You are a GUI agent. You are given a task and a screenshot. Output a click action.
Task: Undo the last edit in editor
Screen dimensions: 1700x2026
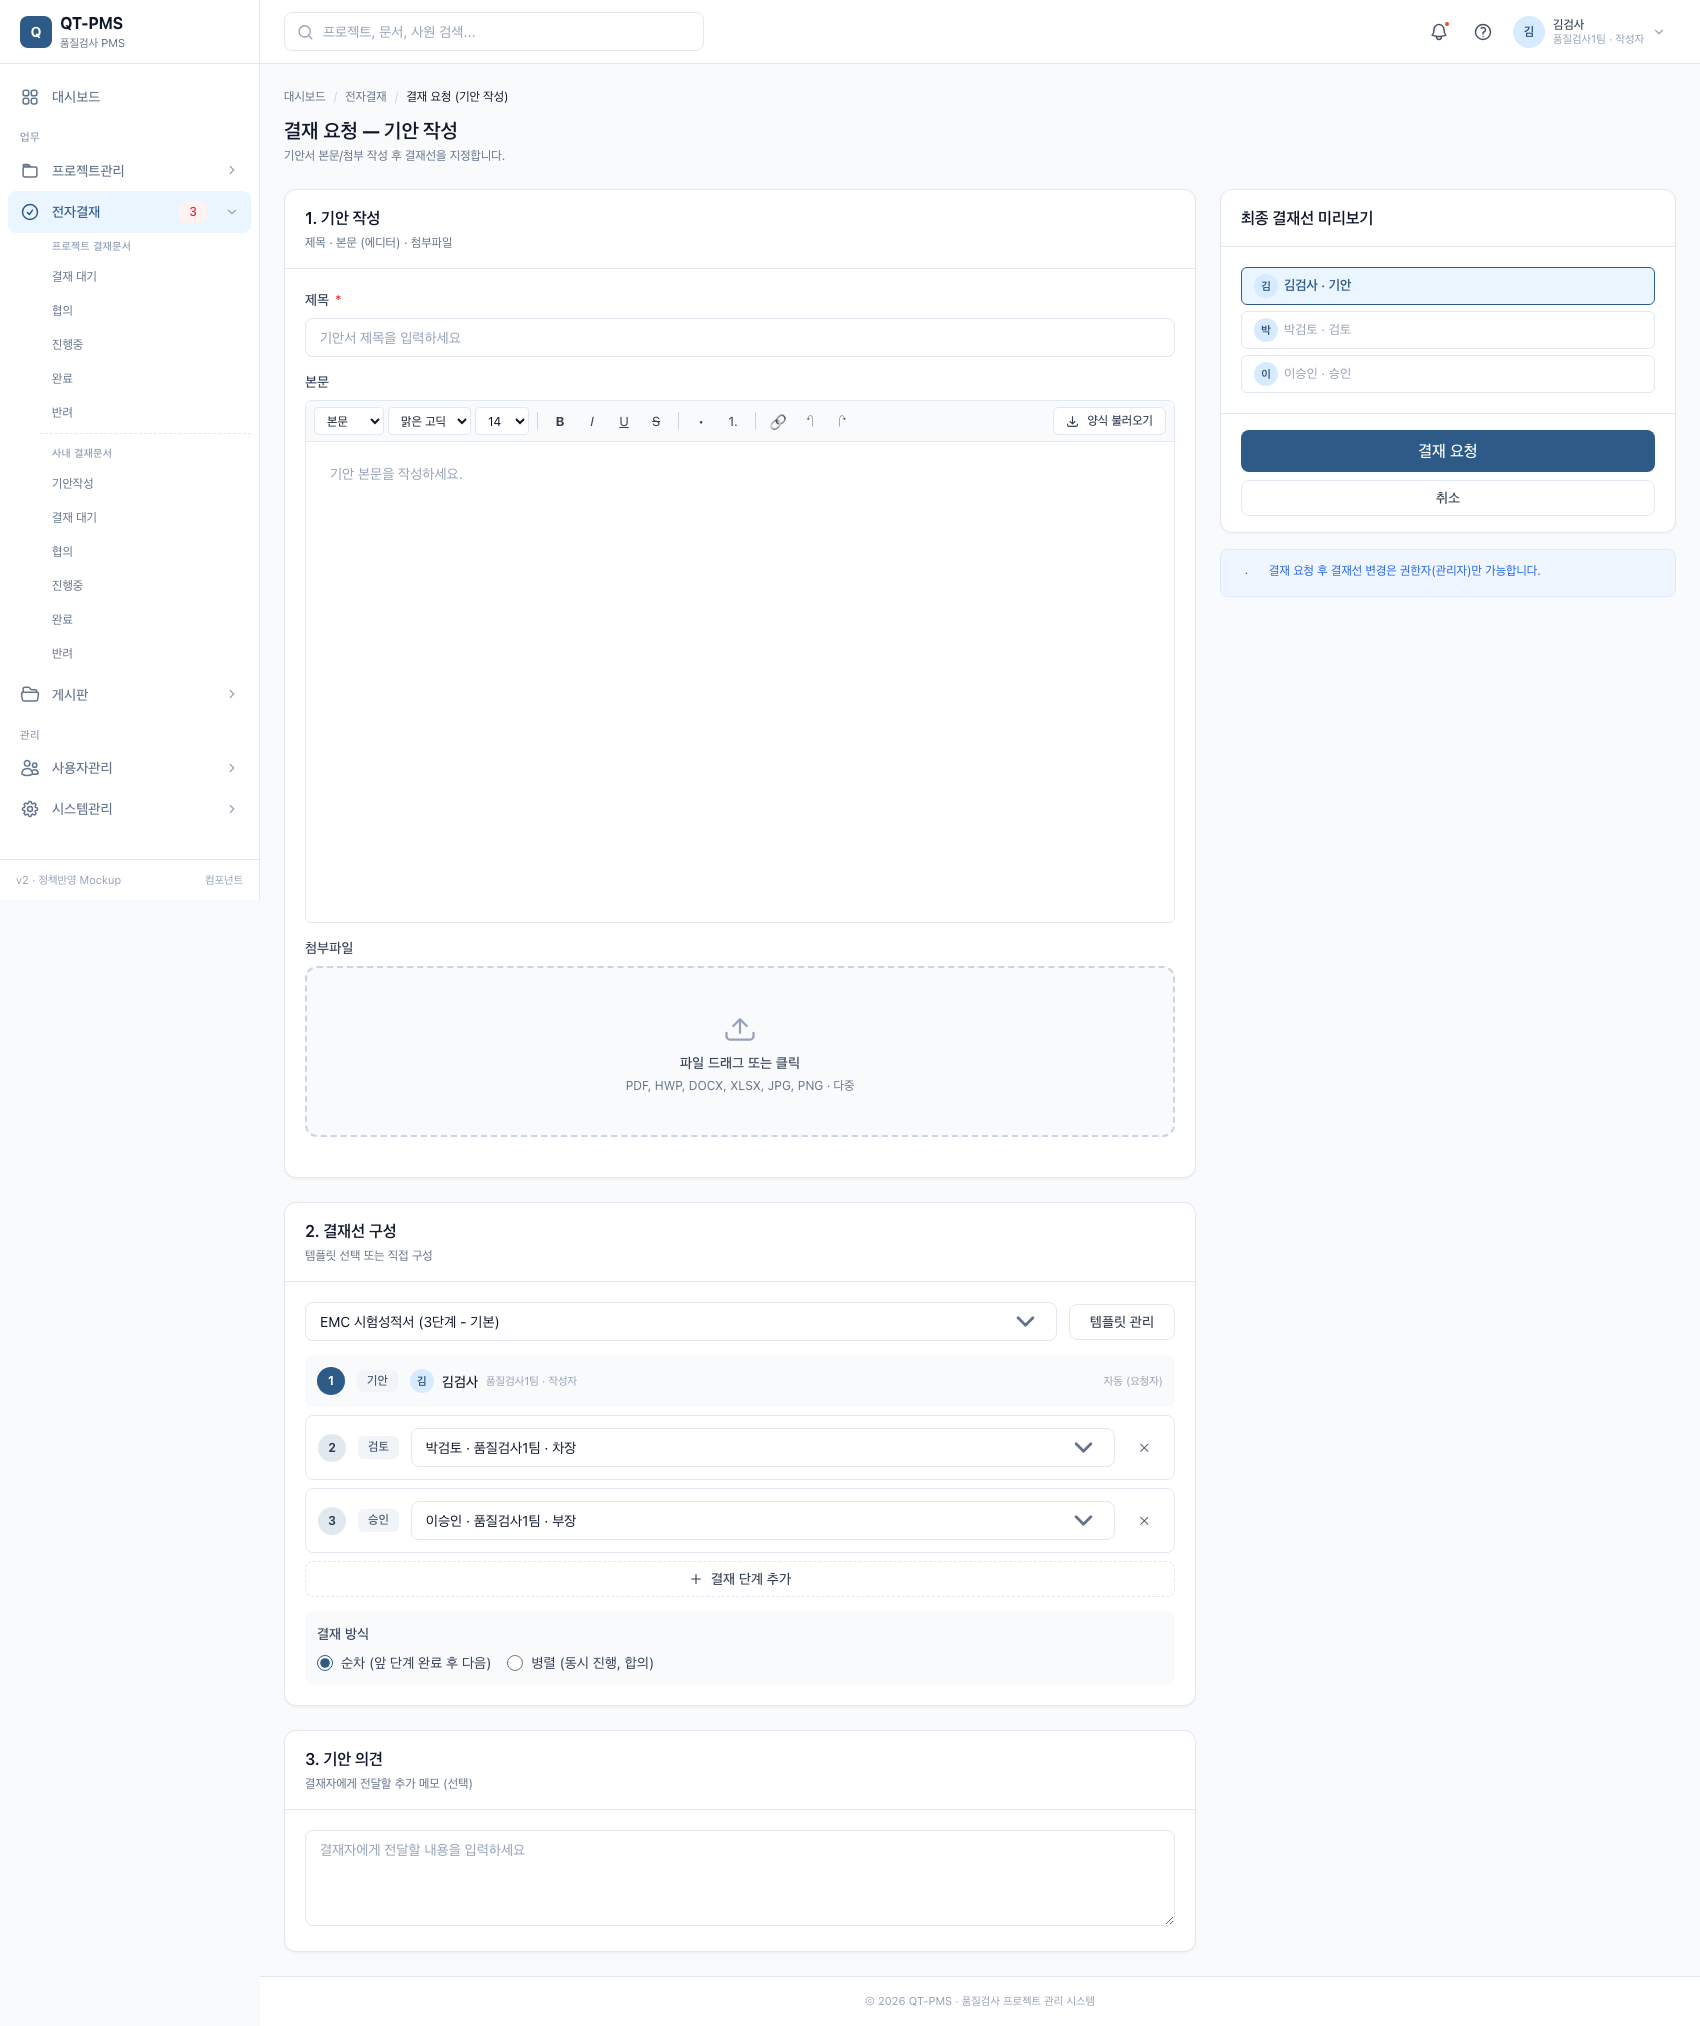810,422
